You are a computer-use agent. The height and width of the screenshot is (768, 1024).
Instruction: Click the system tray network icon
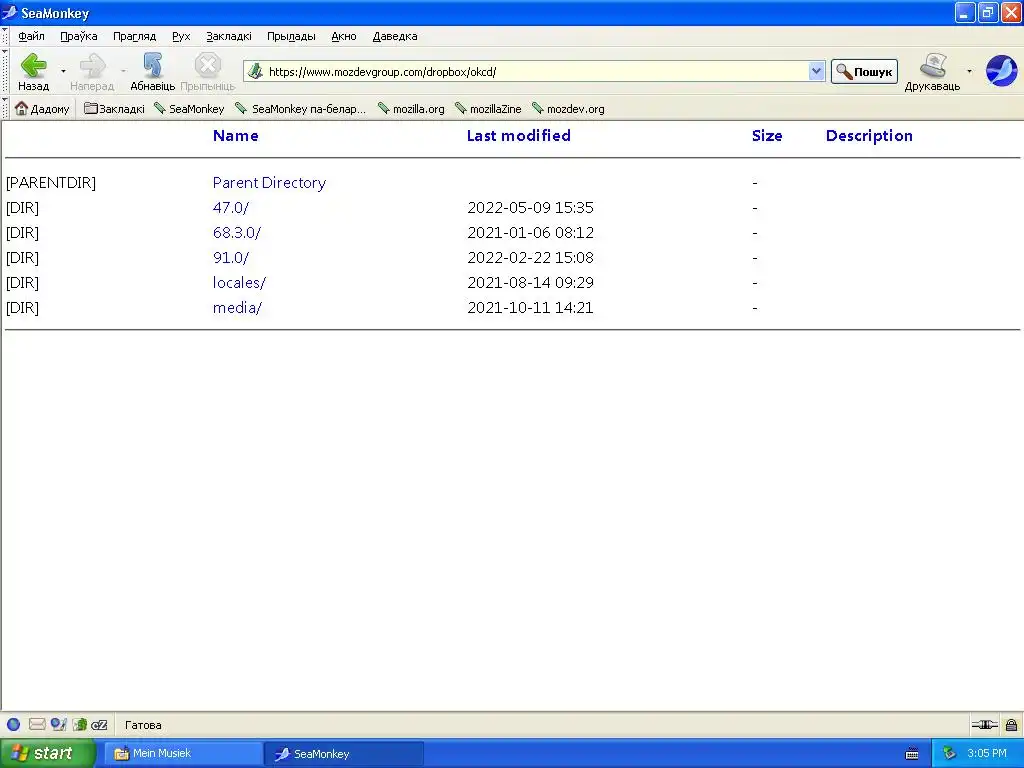click(949, 754)
